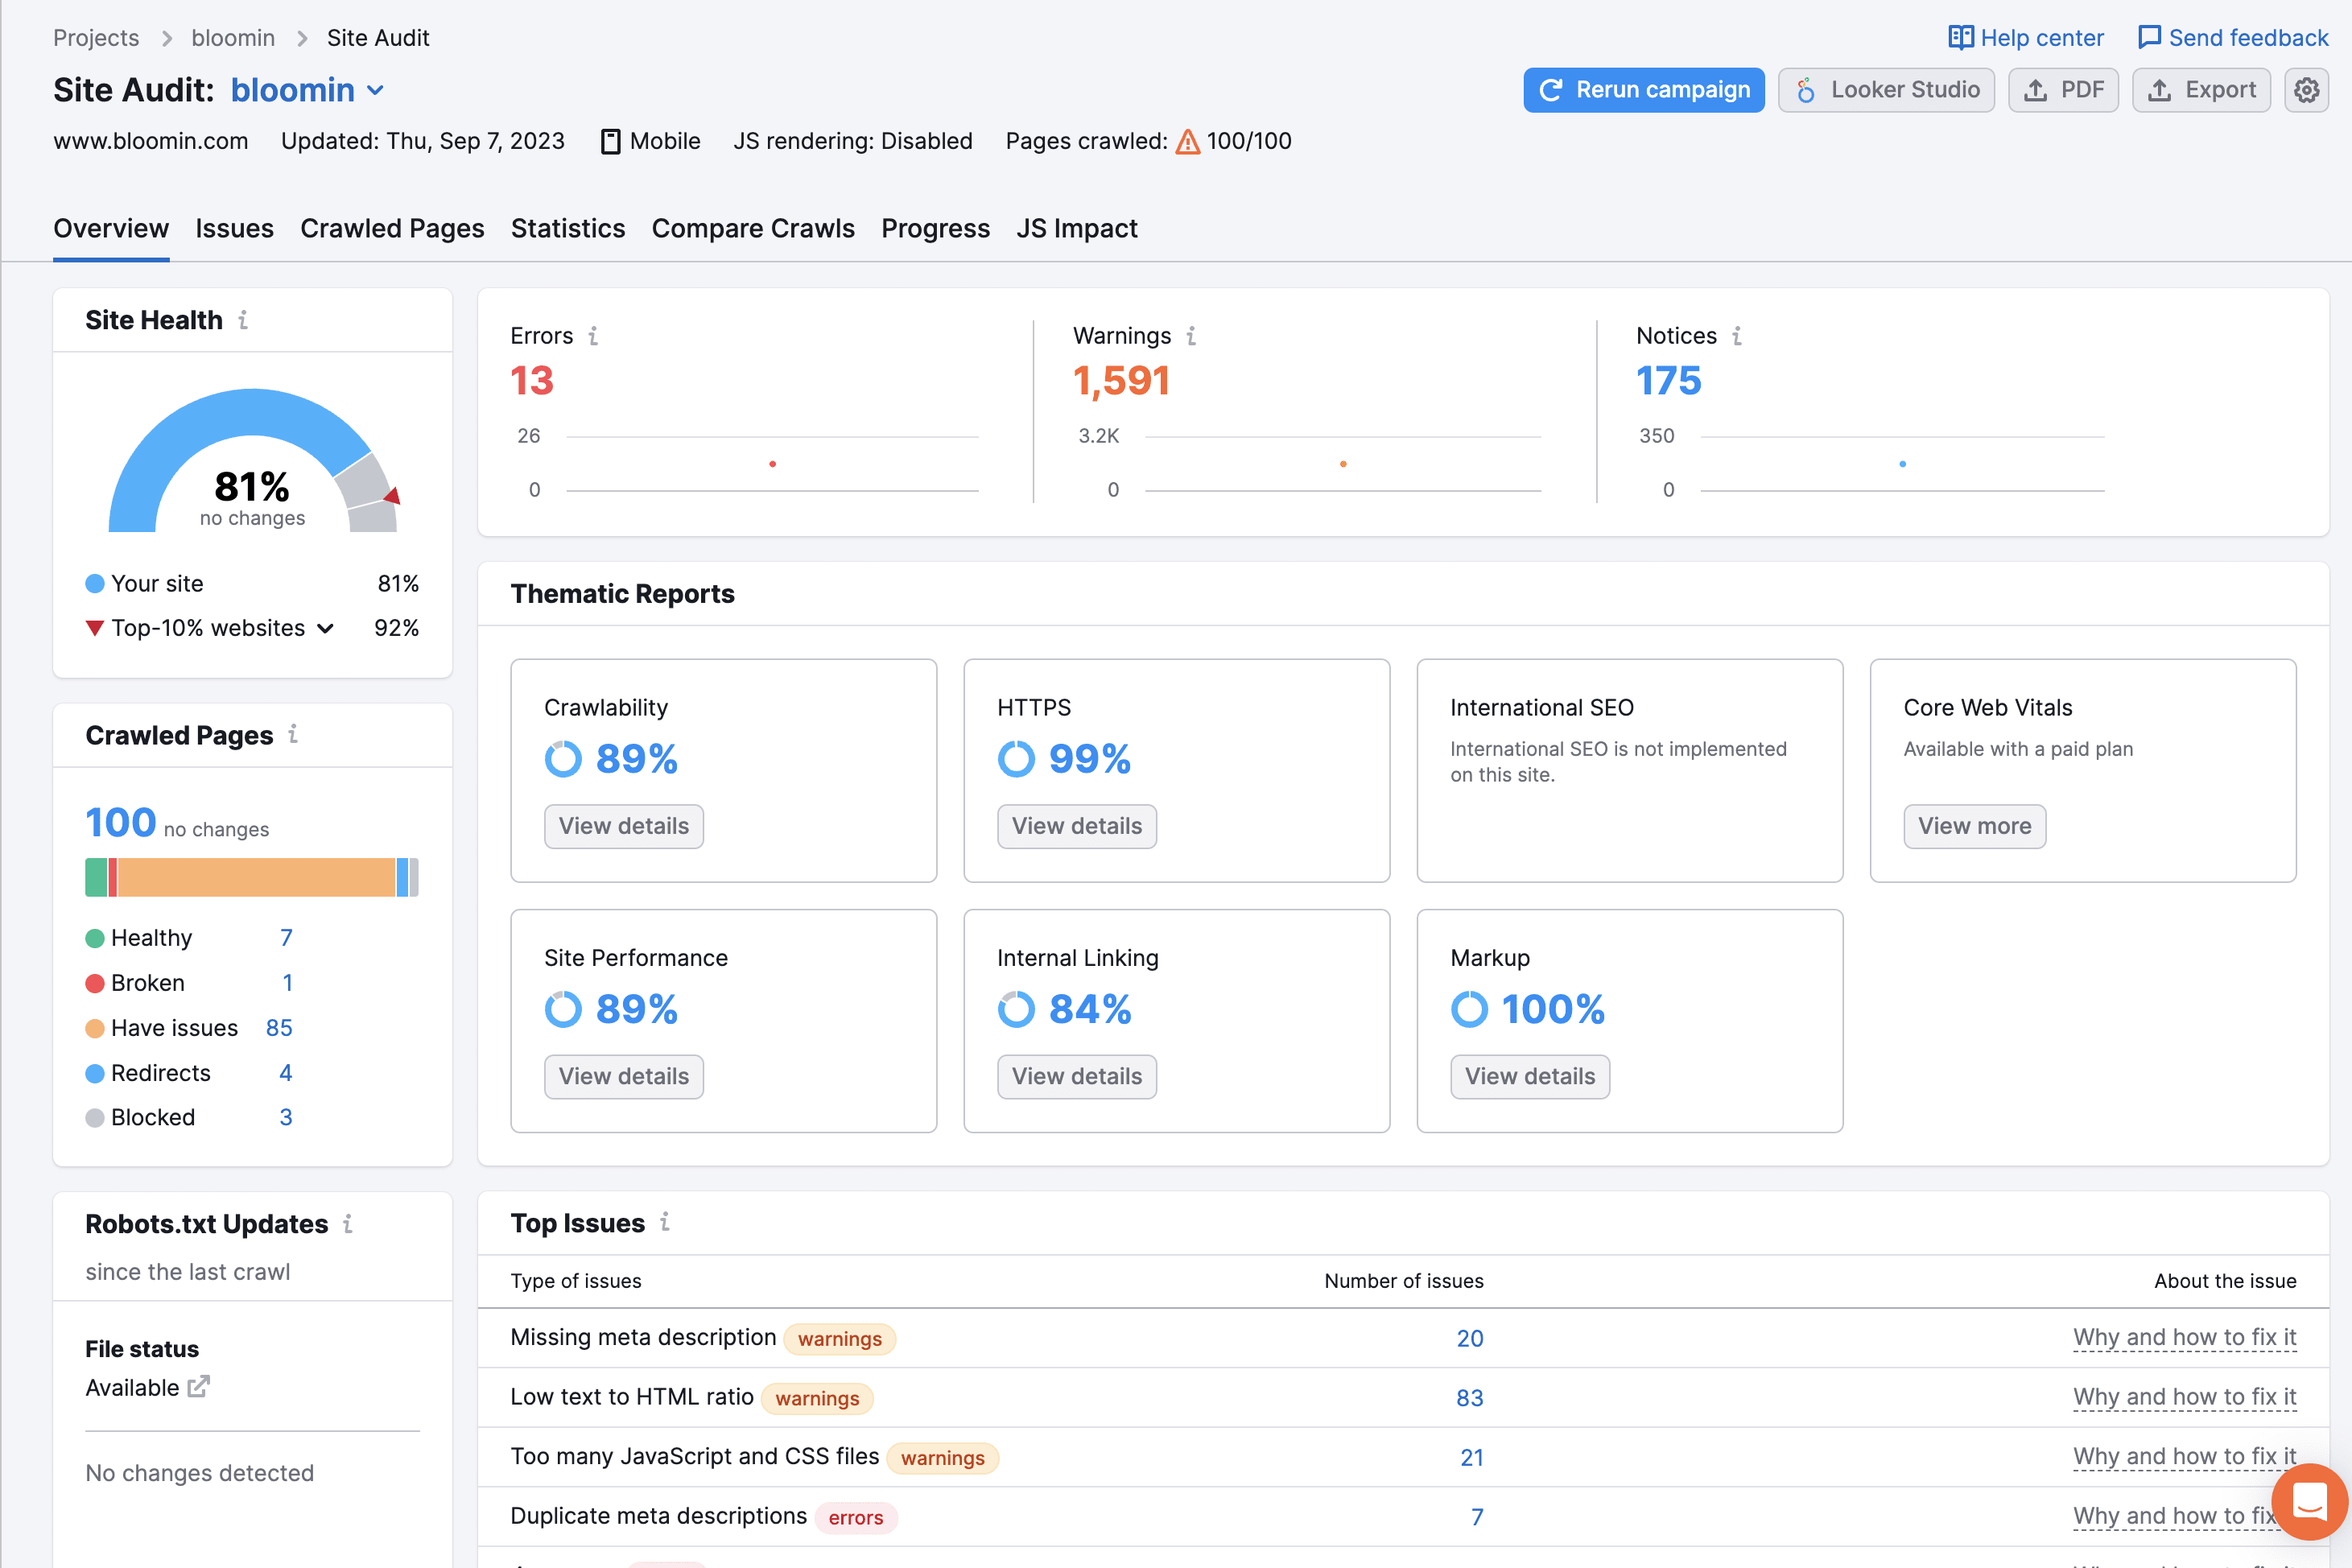Open the settings gear icon
Image resolution: width=2352 pixels, height=1568 pixels.
click(x=2306, y=90)
